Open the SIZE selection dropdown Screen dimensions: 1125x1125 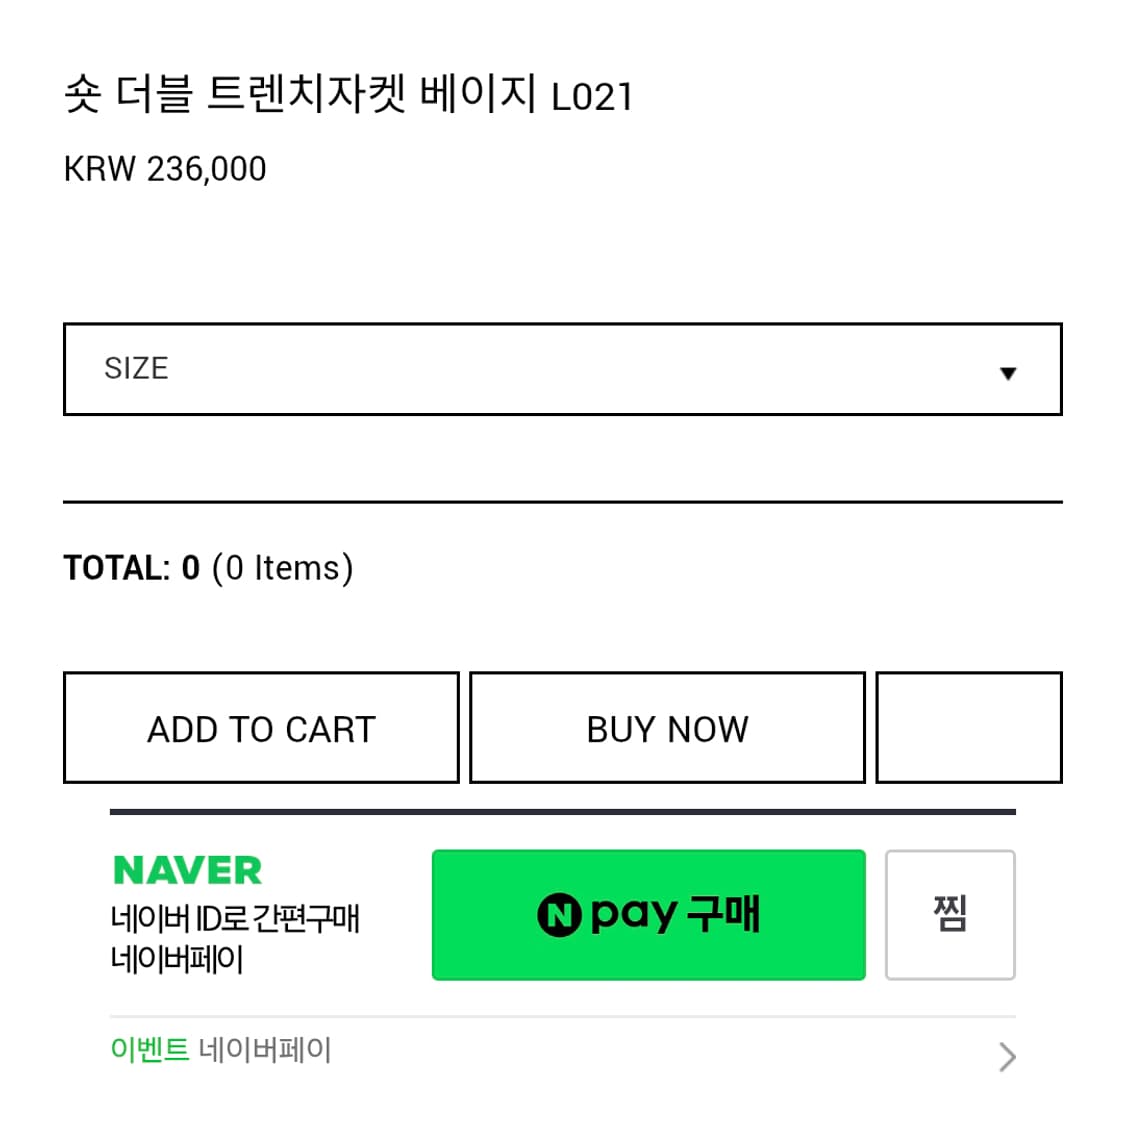click(x=562, y=368)
